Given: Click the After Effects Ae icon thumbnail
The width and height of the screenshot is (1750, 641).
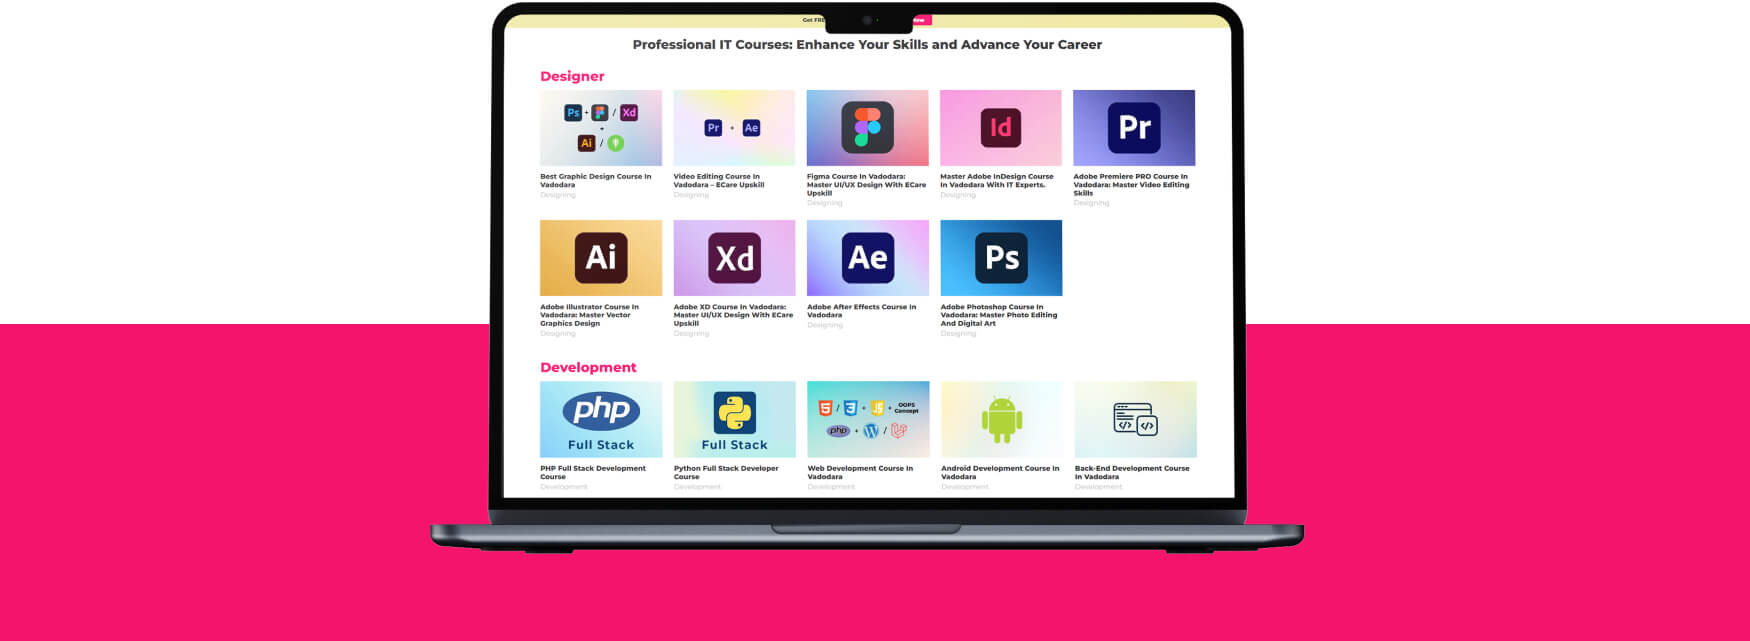Looking at the screenshot, I should (868, 258).
